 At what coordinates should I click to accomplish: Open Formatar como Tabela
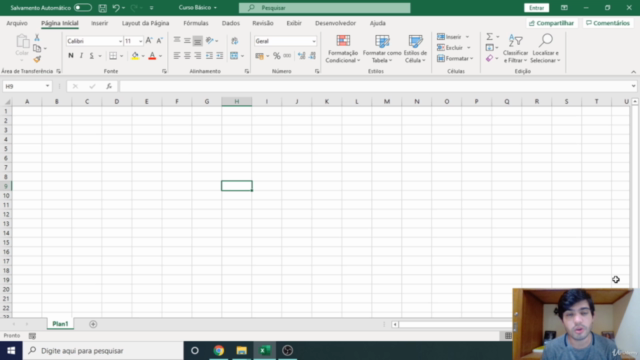pos(382,49)
